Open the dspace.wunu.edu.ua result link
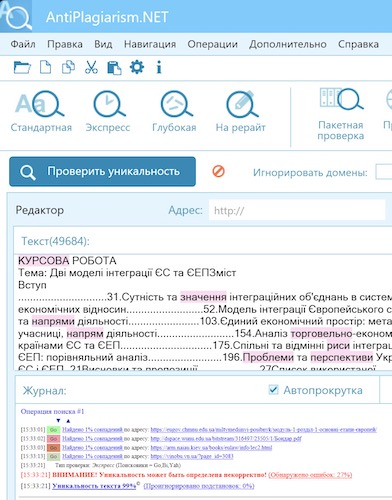 click(x=226, y=439)
